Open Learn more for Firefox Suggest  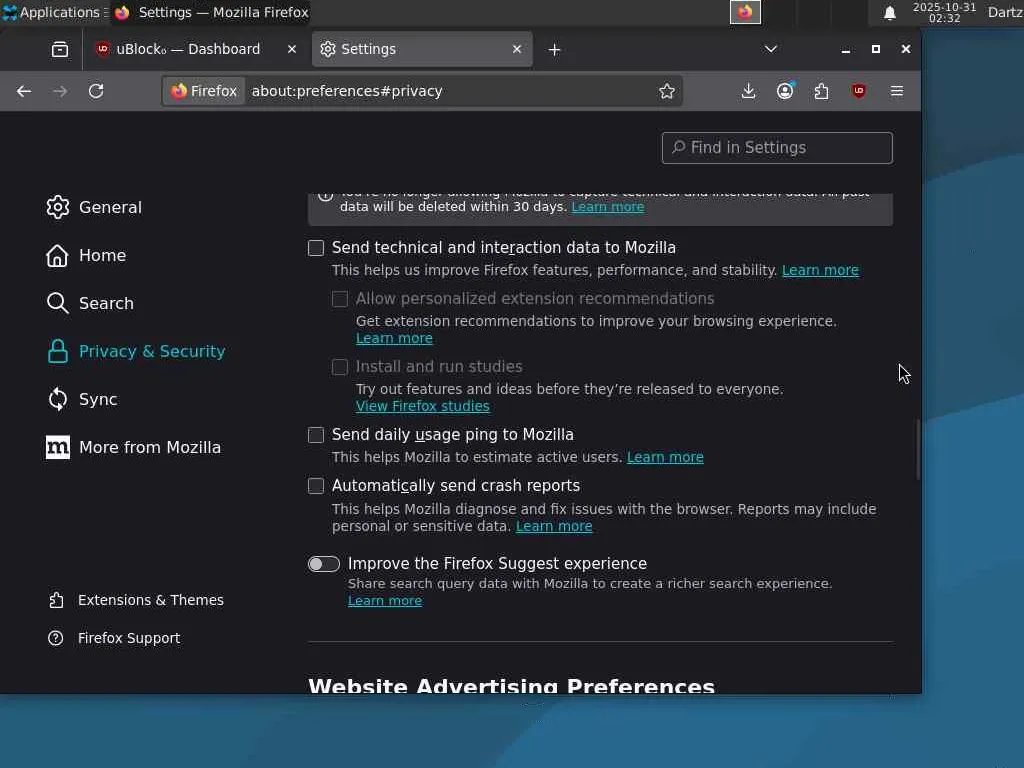pos(385,601)
